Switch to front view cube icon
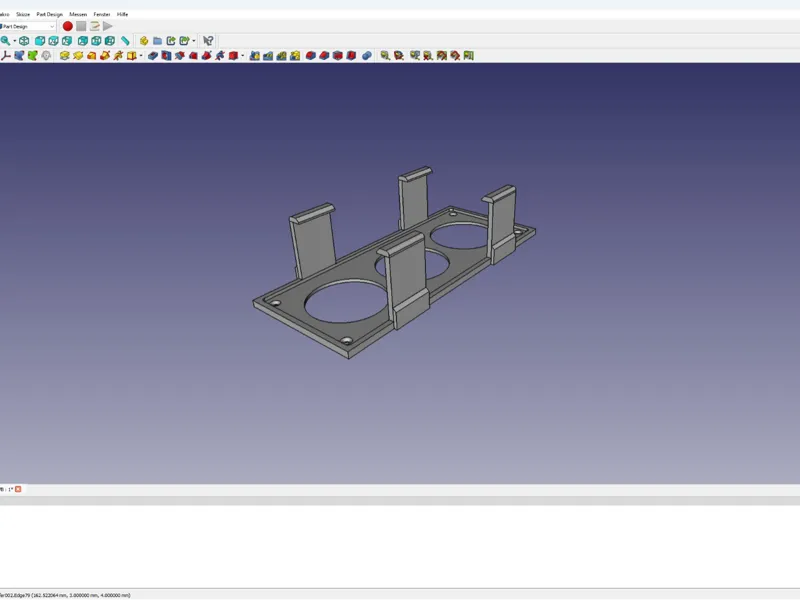Screen dimensions: 800x600 pos(40,41)
